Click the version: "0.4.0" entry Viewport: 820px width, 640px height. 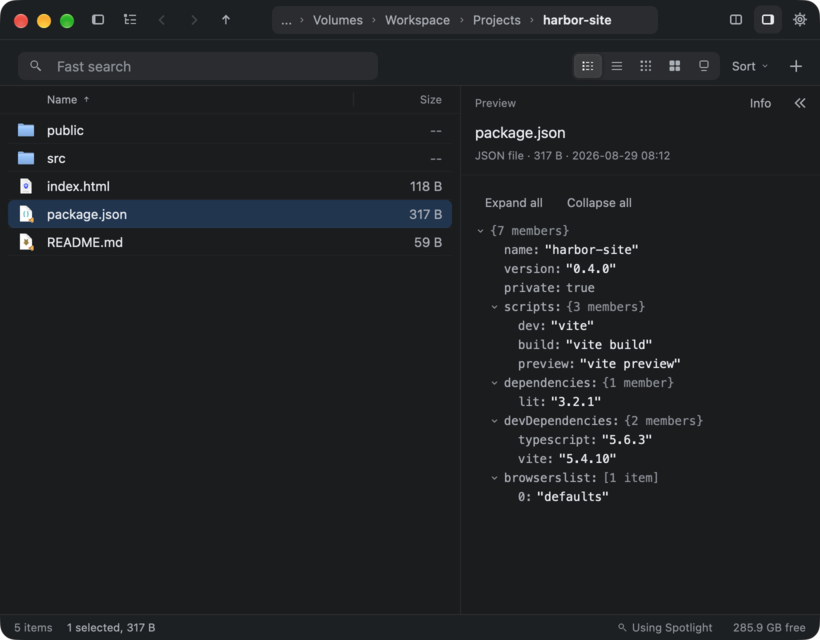point(560,269)
